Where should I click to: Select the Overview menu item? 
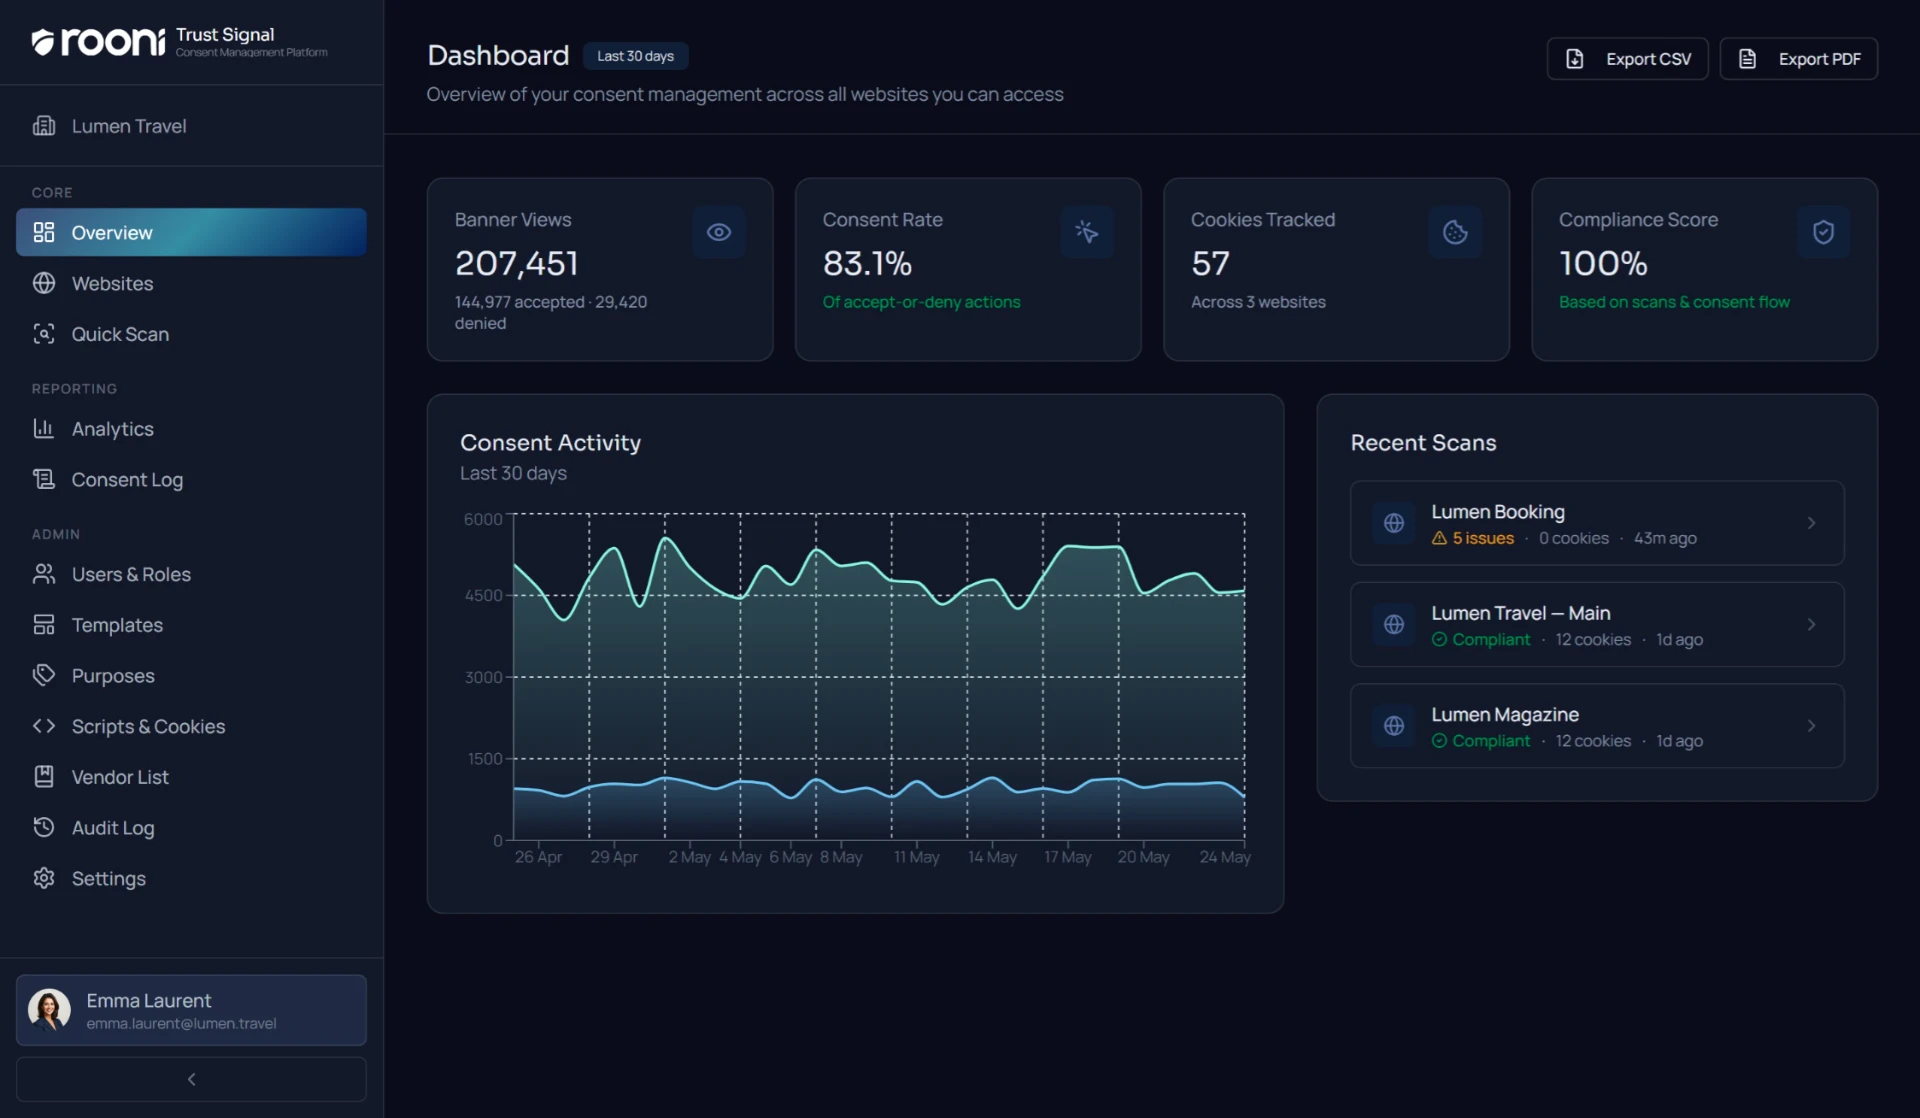coord(191,232)
